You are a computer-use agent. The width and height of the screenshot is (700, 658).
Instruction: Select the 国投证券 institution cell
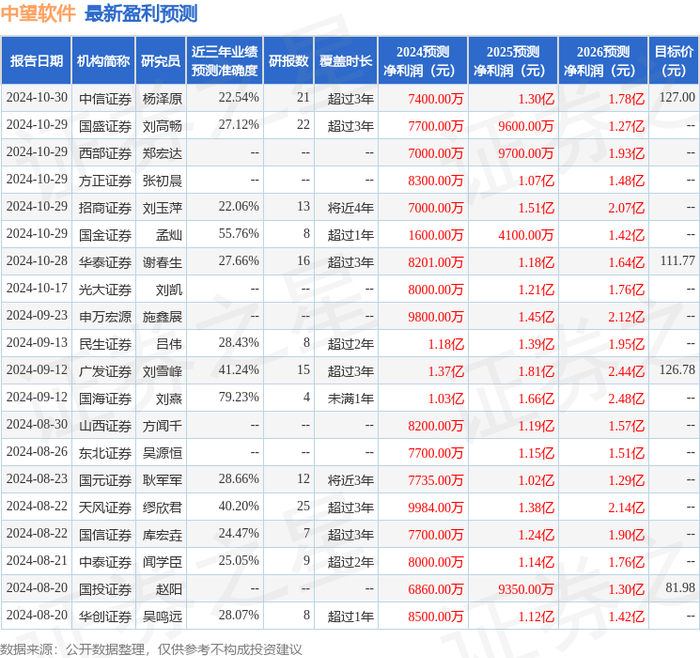(105, 589)
